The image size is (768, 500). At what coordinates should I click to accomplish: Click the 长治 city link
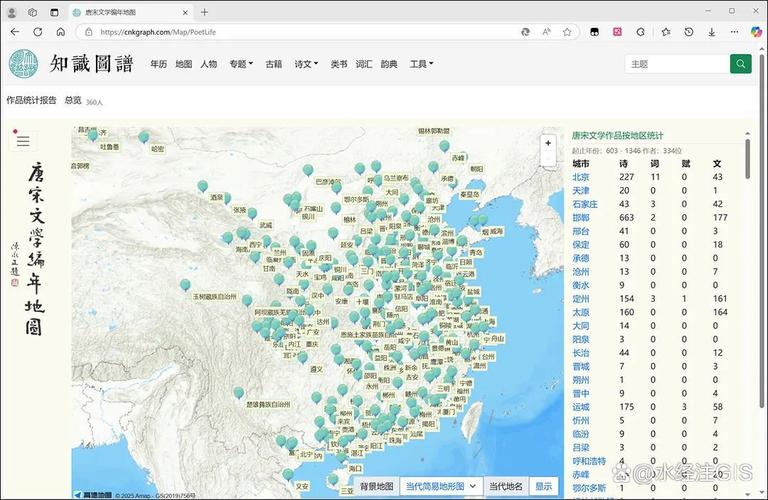581,353
